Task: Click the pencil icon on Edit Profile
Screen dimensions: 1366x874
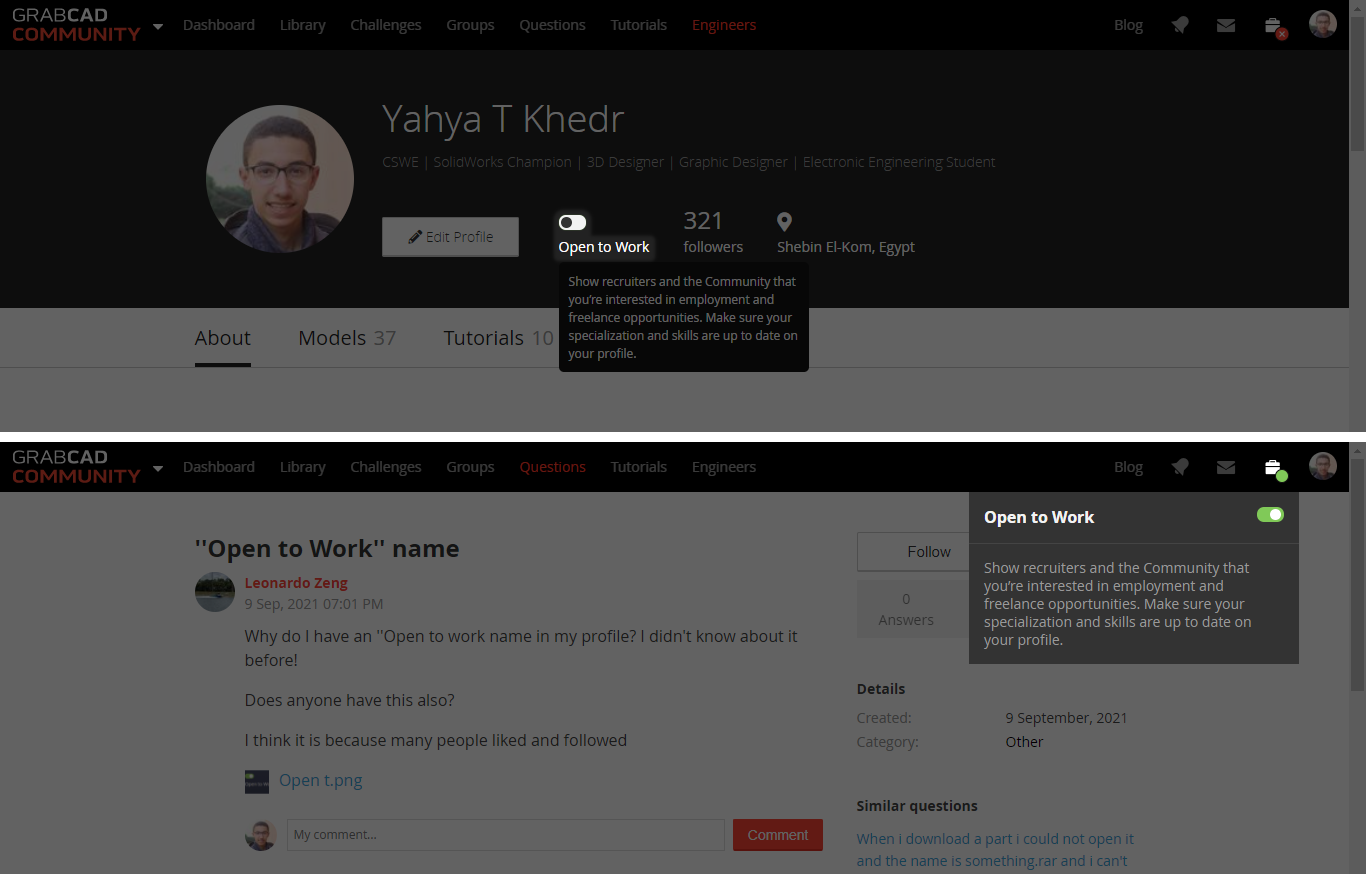Action: click(x=415, y=237)
